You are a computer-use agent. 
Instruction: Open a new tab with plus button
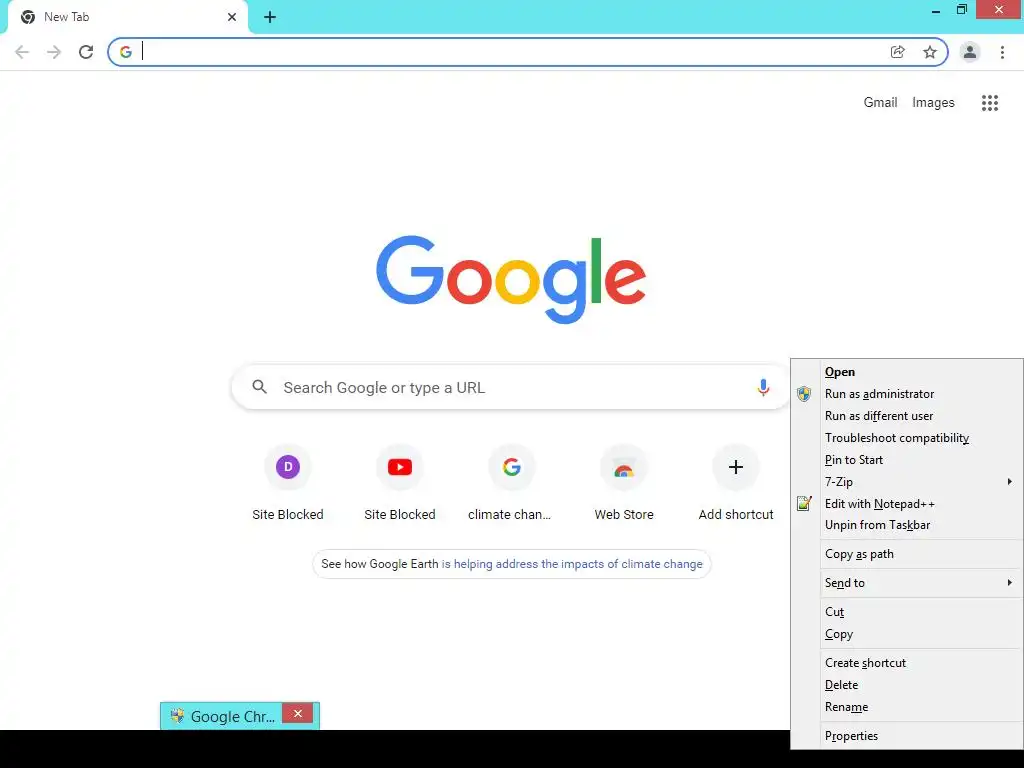click(270, 17)
